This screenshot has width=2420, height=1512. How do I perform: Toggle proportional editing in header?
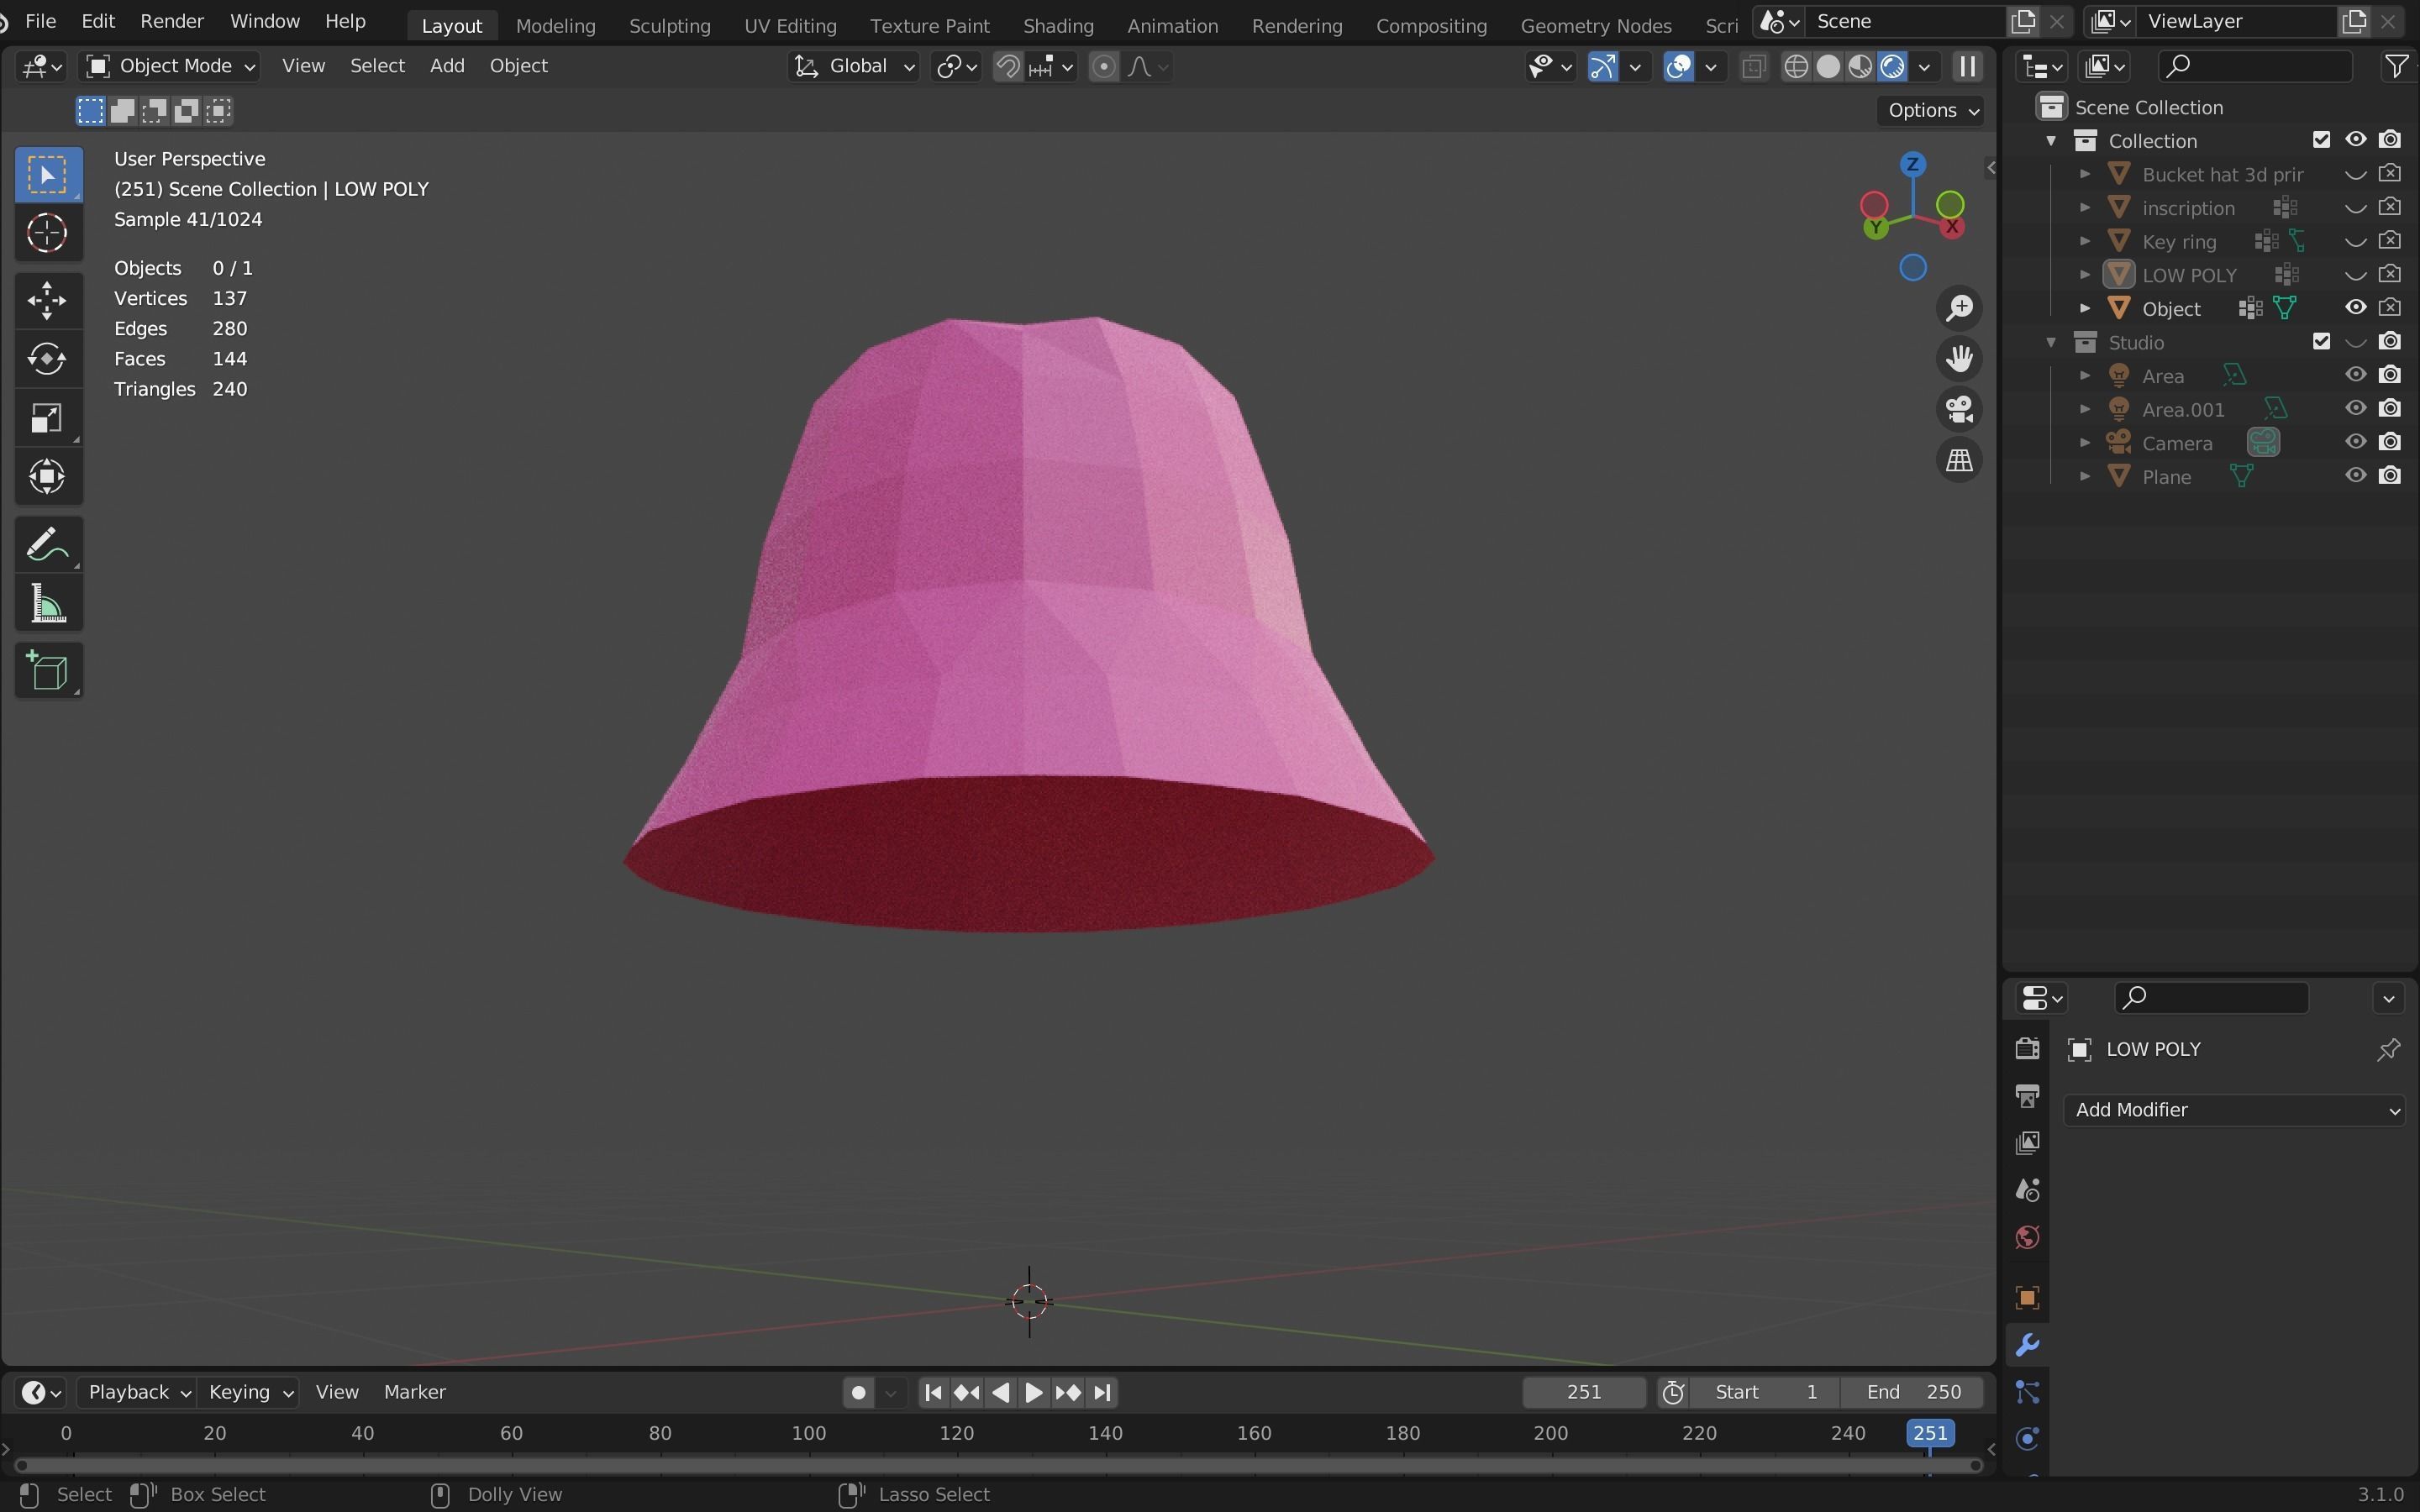click(x=1103, y=67)
